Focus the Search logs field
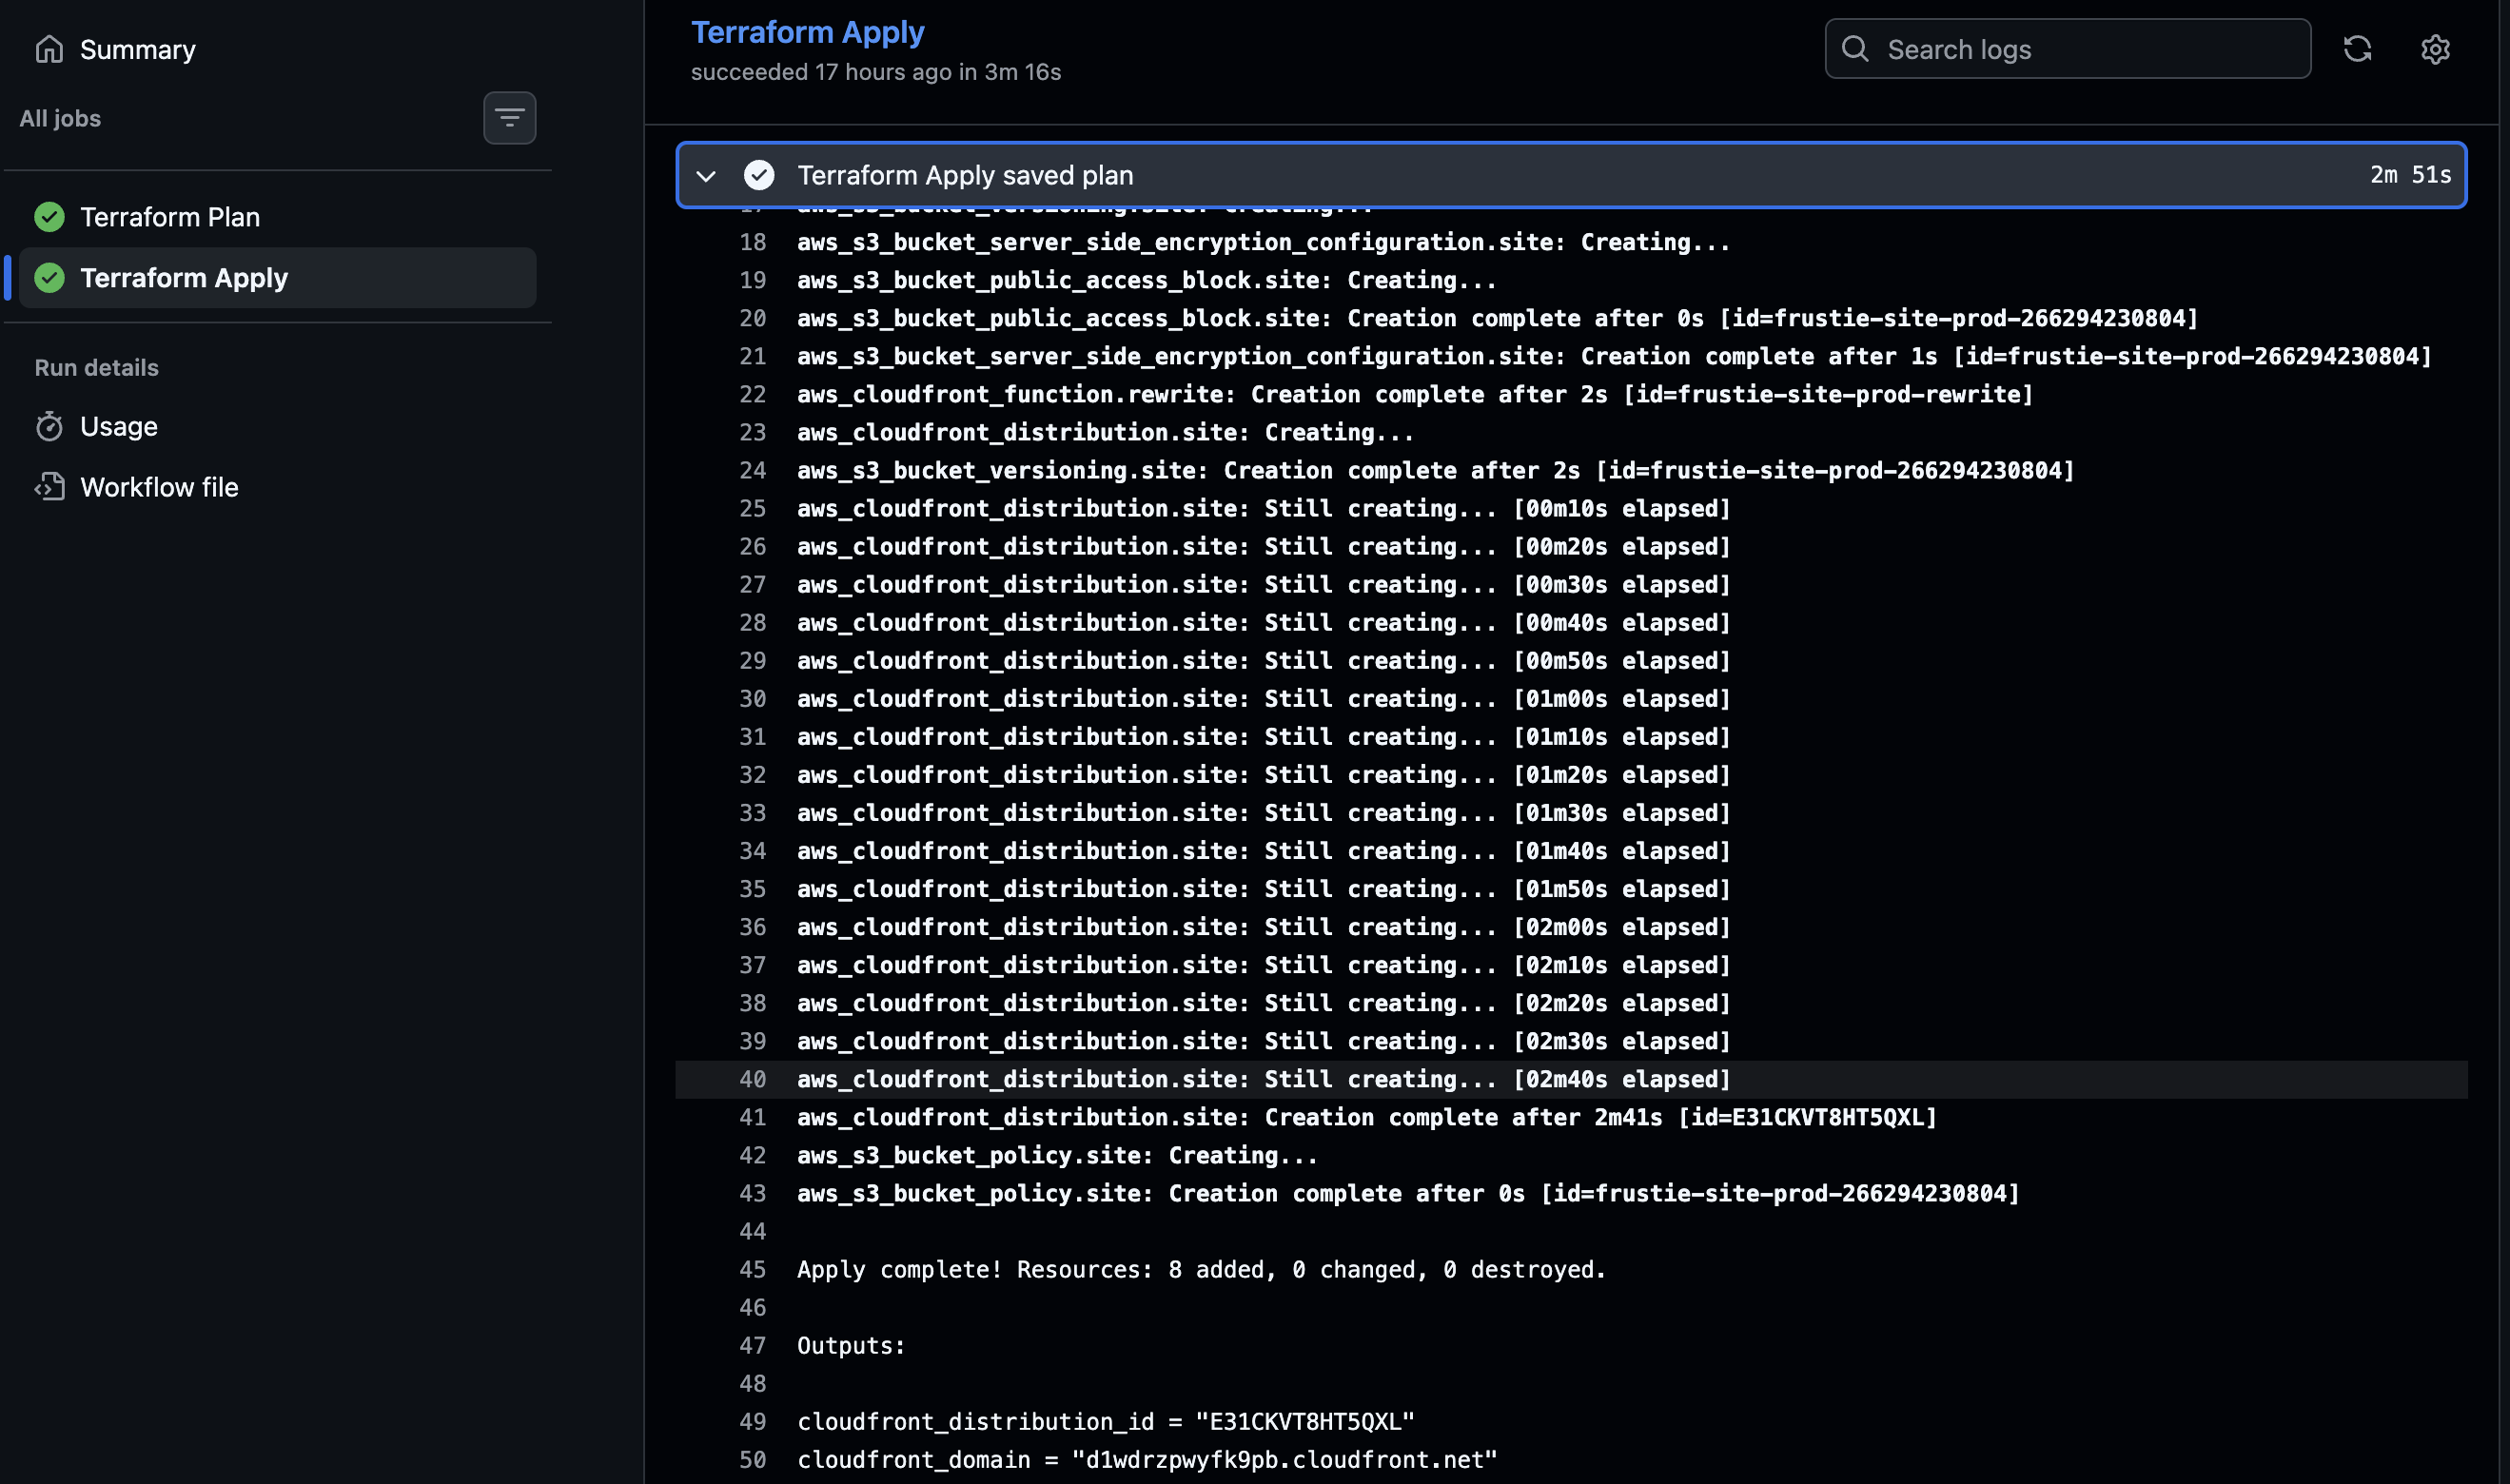 [x=2067, y=49]
